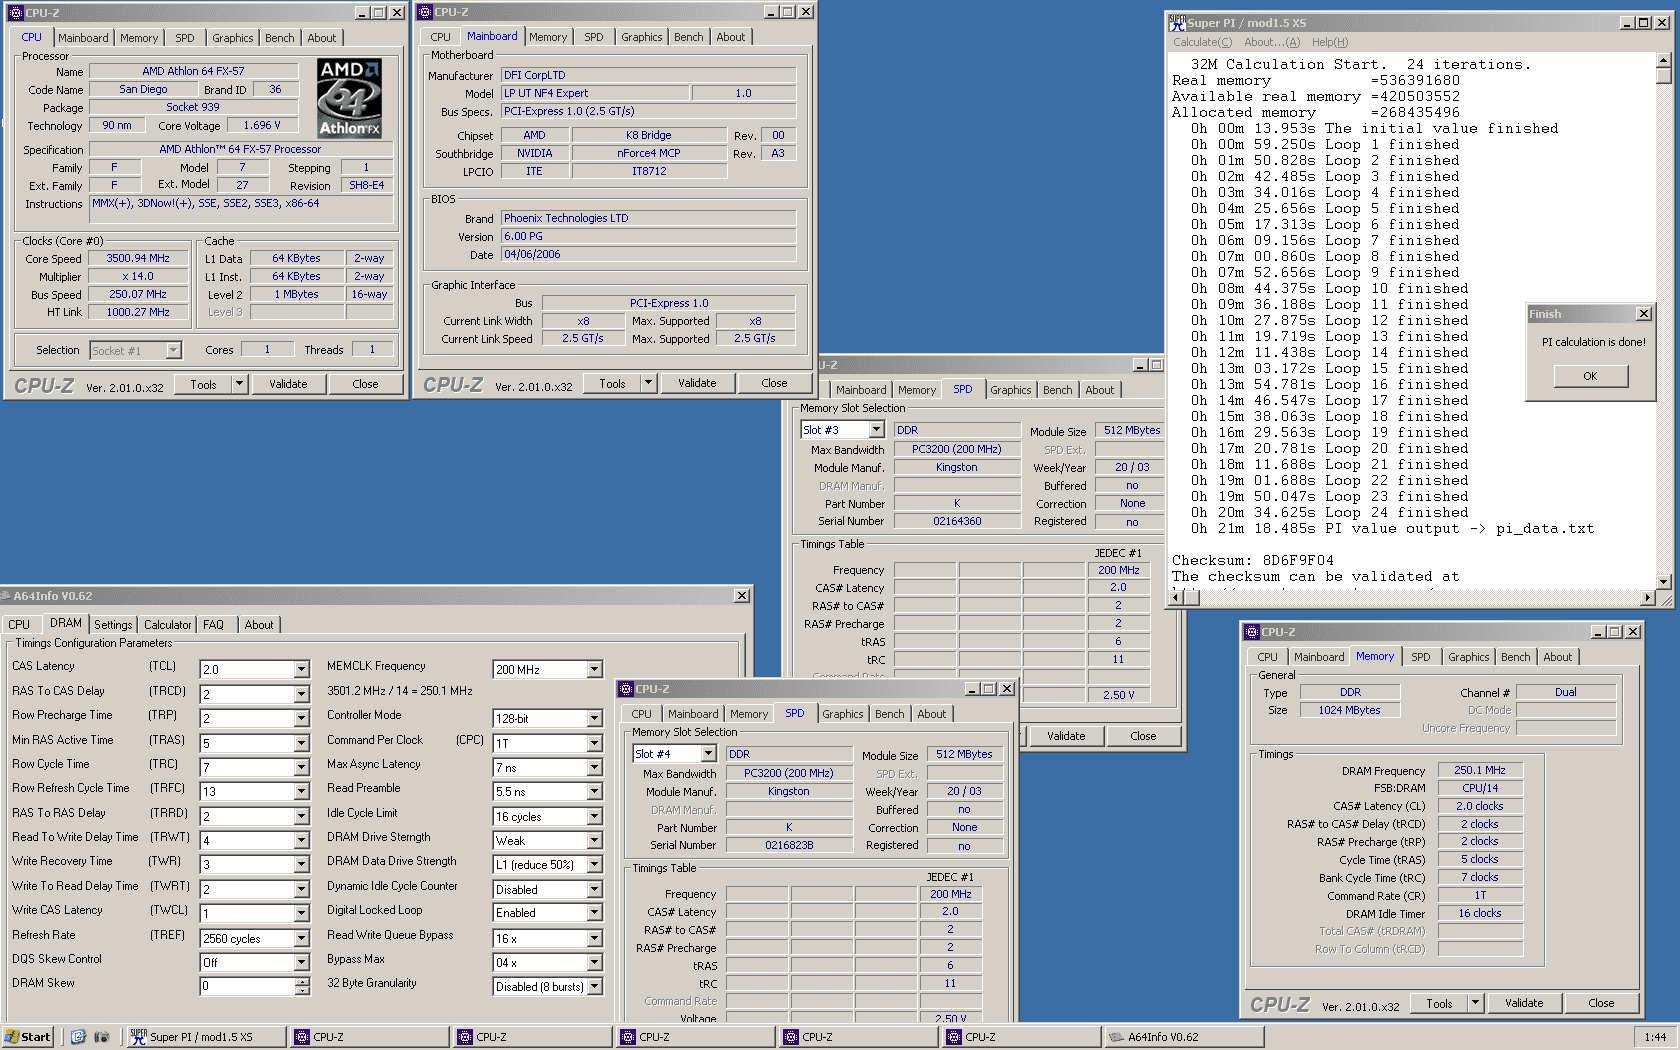1680x1050 pixels.
Task: Close the Finish dialog box
Action: coord(1643,314)
